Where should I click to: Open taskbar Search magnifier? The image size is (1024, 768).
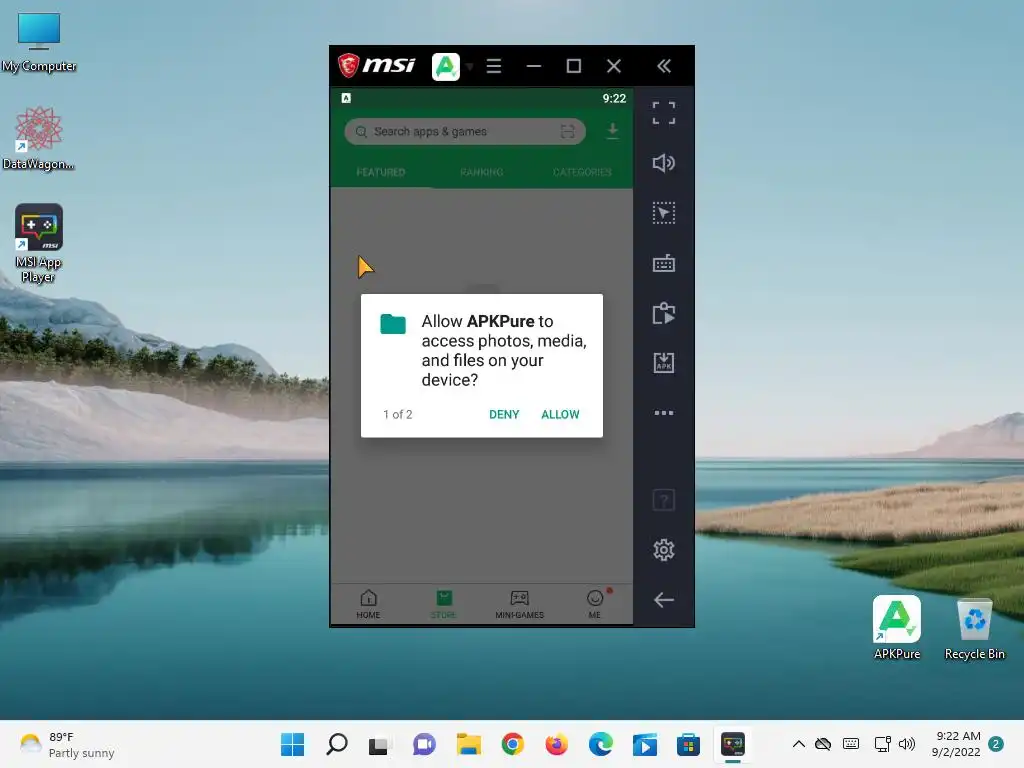tap(336, 744)
